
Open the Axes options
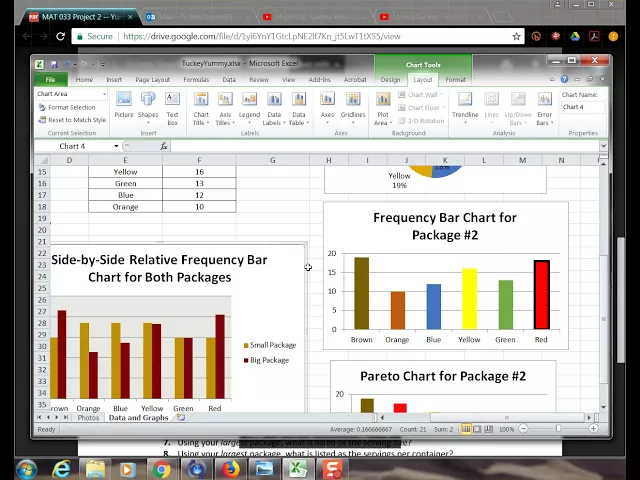click(x=327, y=107)
